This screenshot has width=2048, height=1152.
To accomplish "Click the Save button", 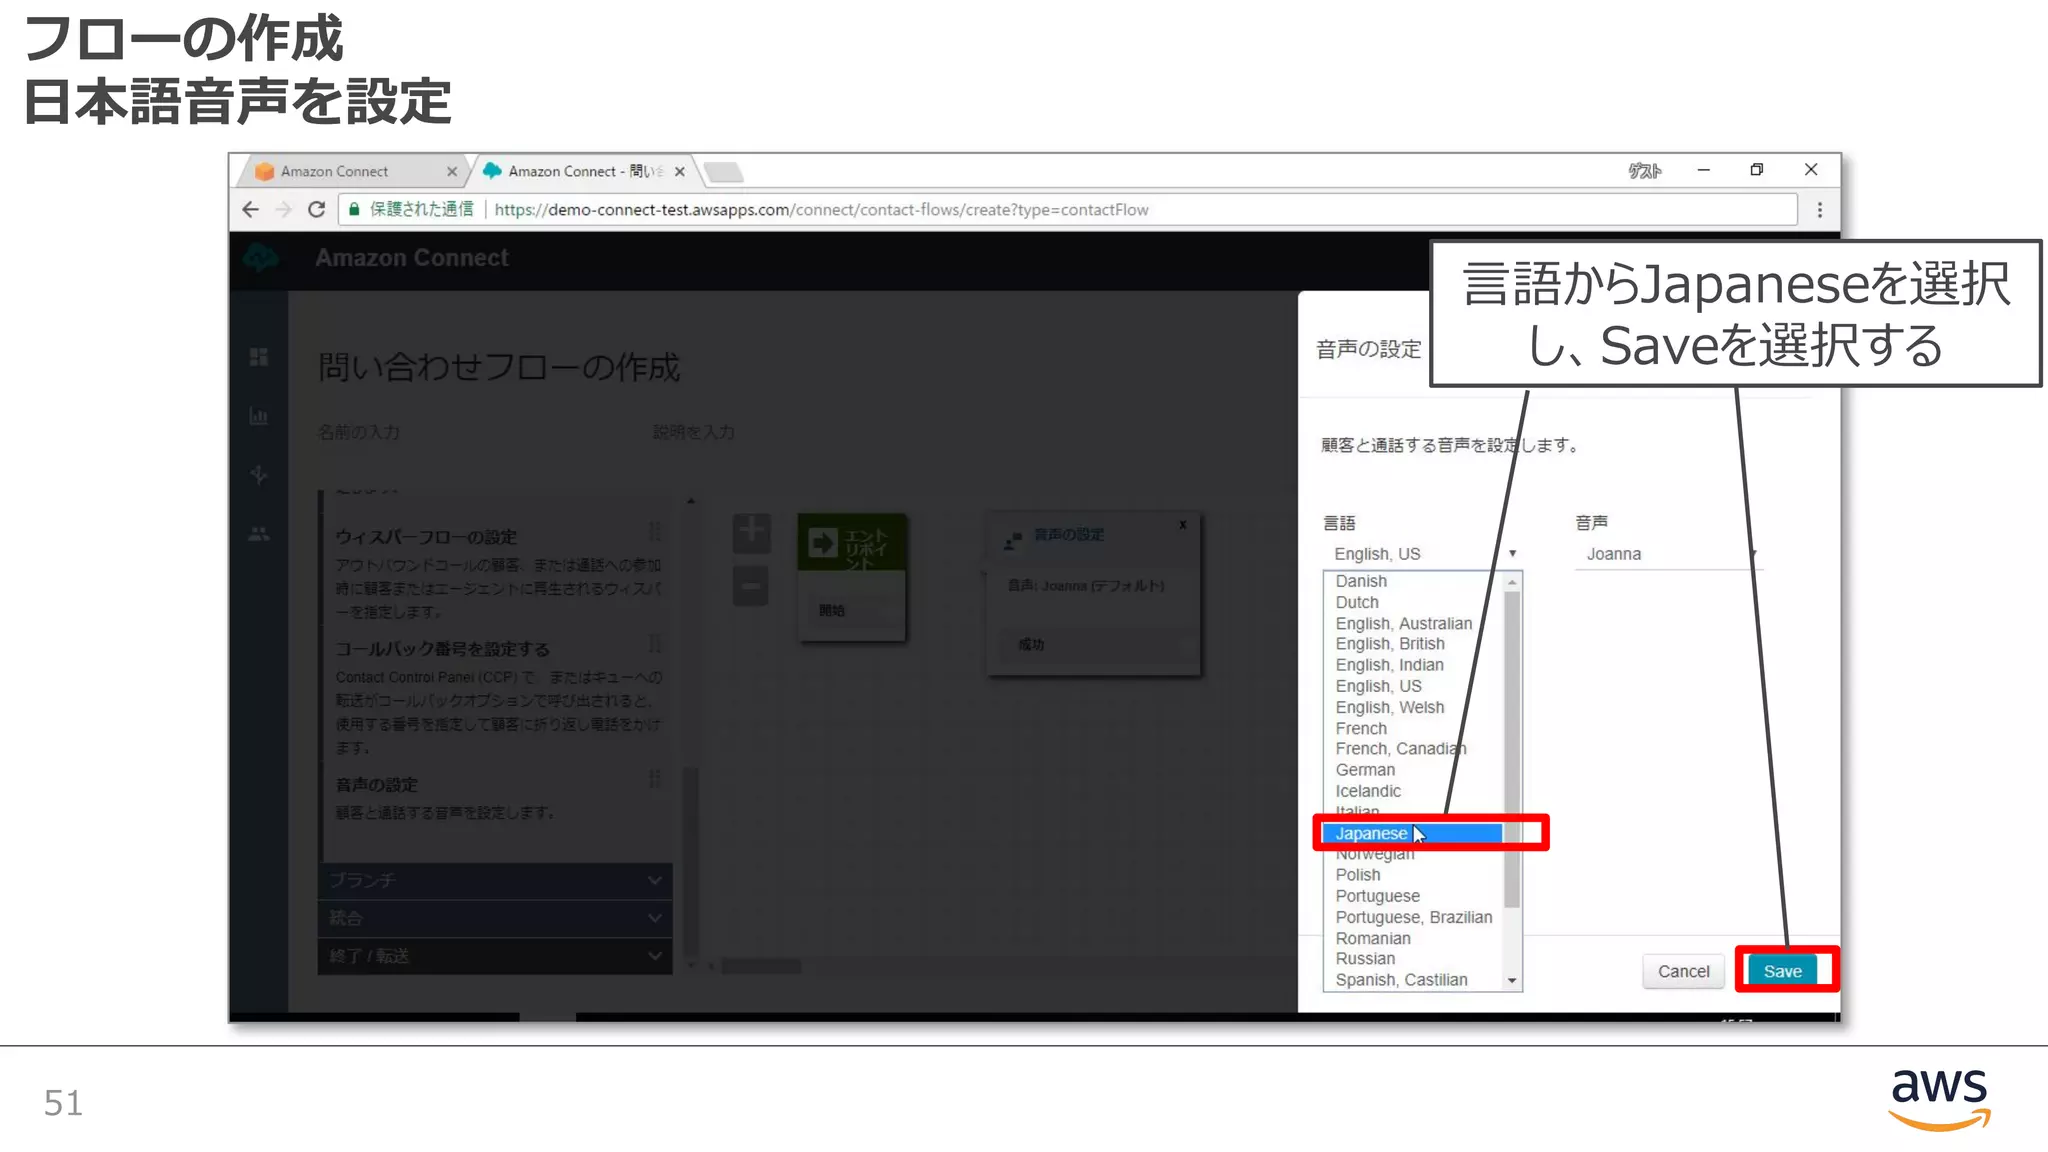I will click(1783, 971).
